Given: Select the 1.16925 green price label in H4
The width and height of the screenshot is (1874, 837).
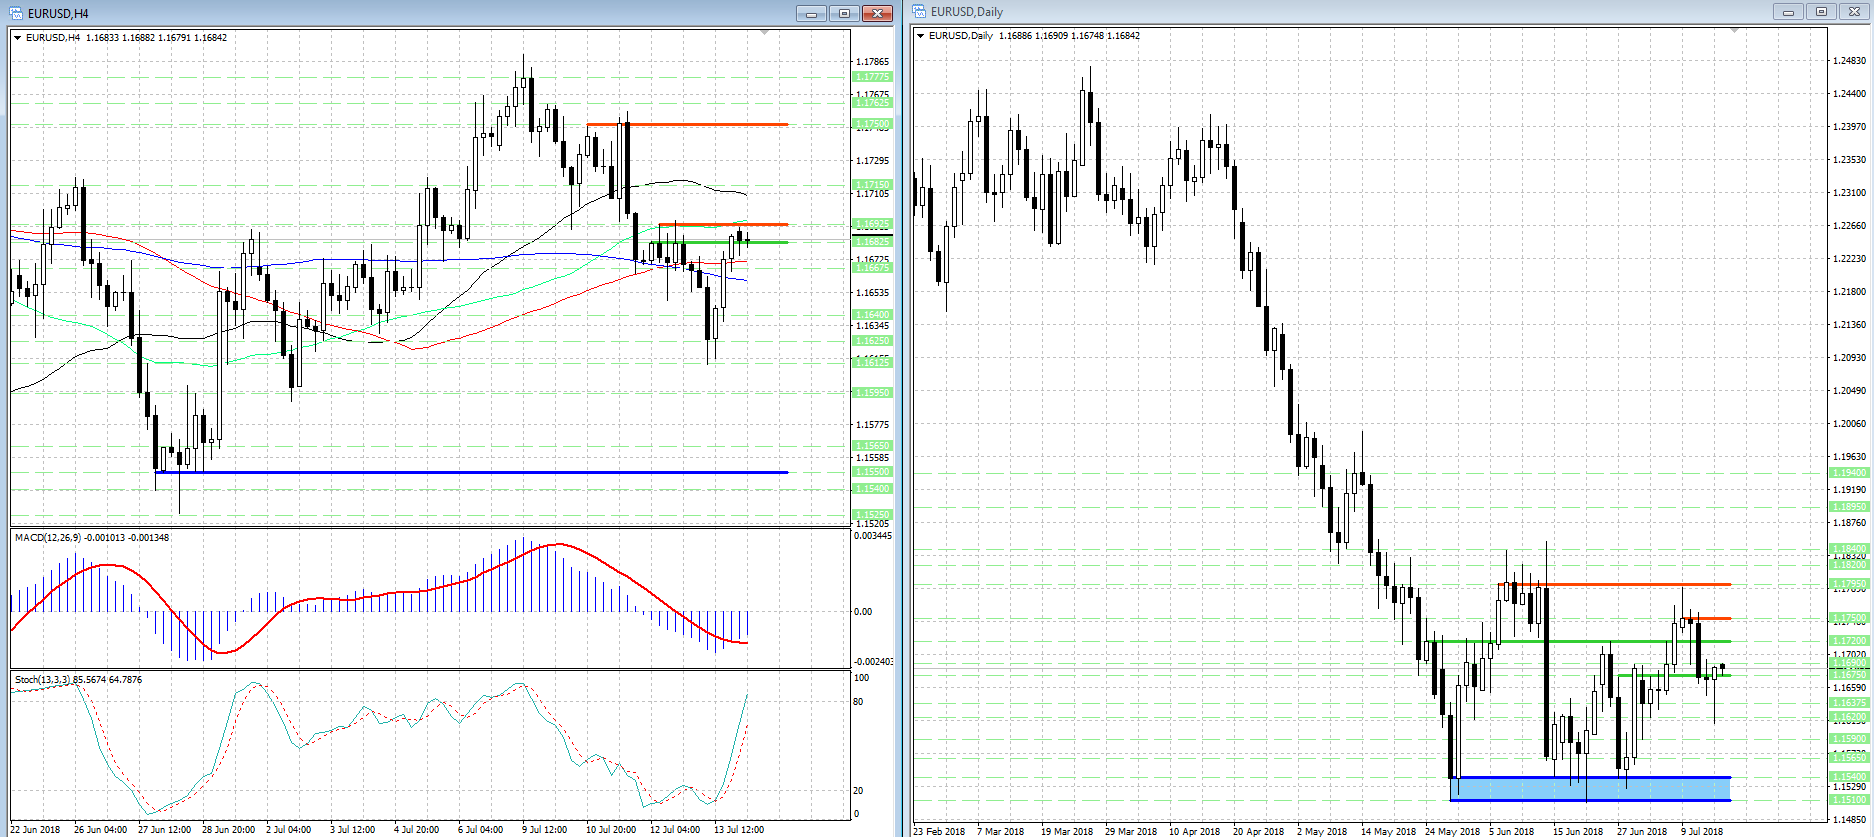Looking at the screenshot, I should 872,224.
